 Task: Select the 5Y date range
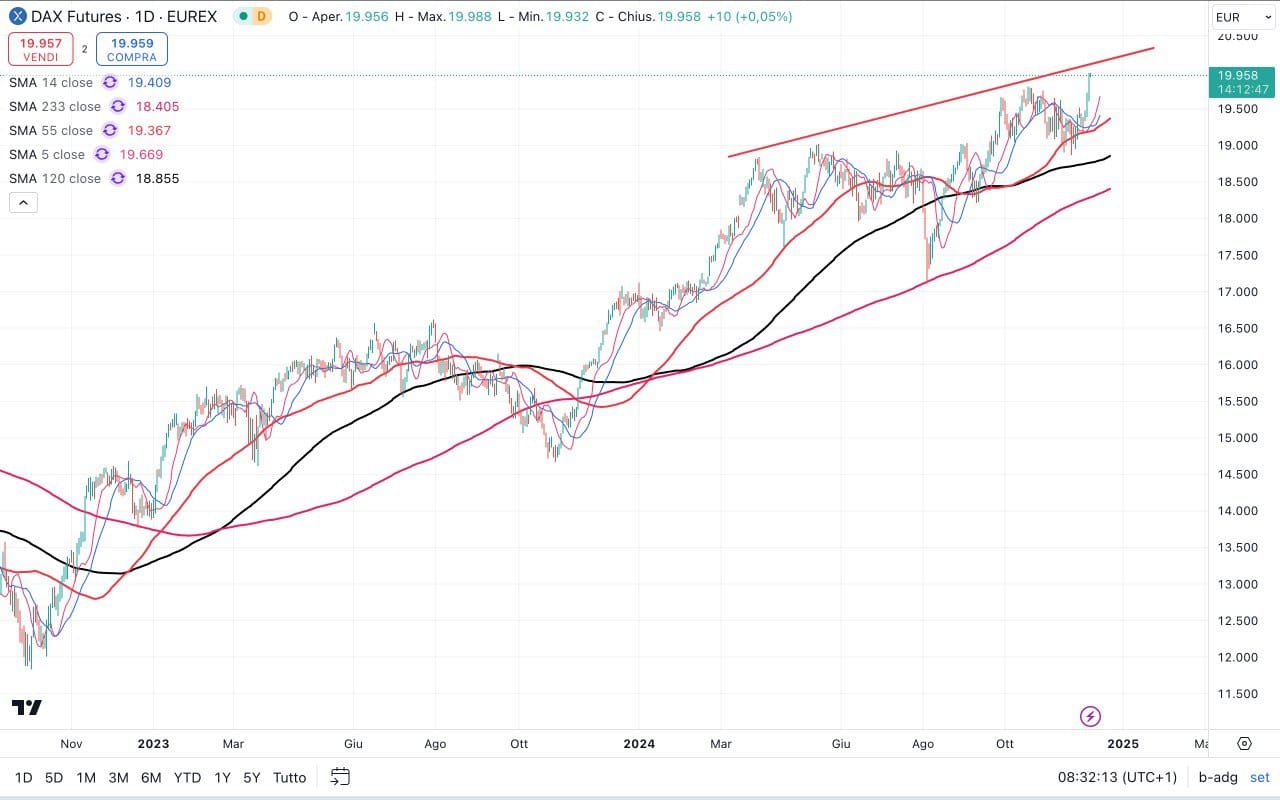pos(252,777)
